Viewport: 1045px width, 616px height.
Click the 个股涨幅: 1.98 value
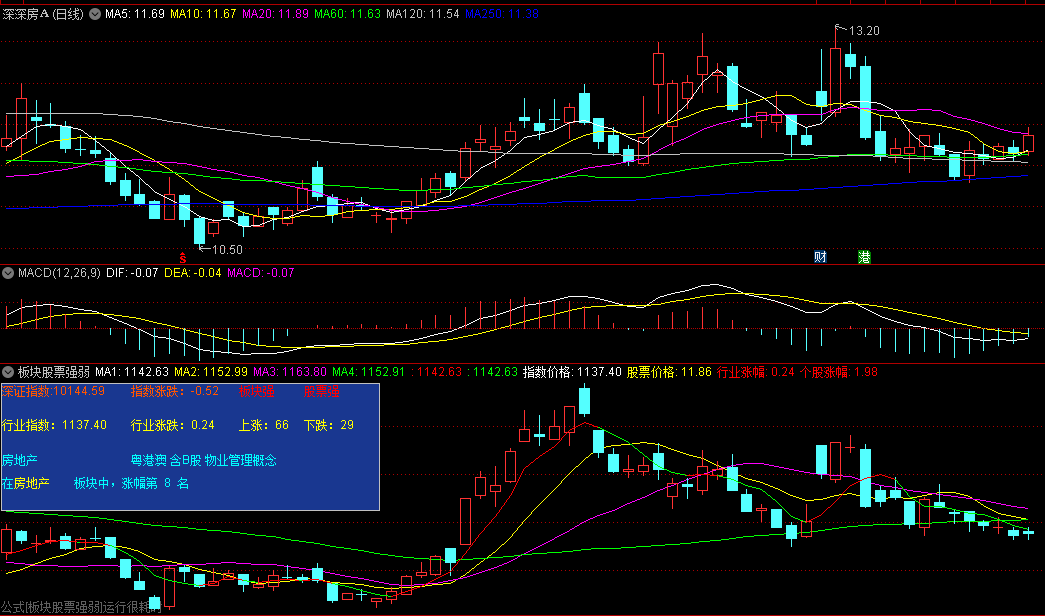click(838, 372)
